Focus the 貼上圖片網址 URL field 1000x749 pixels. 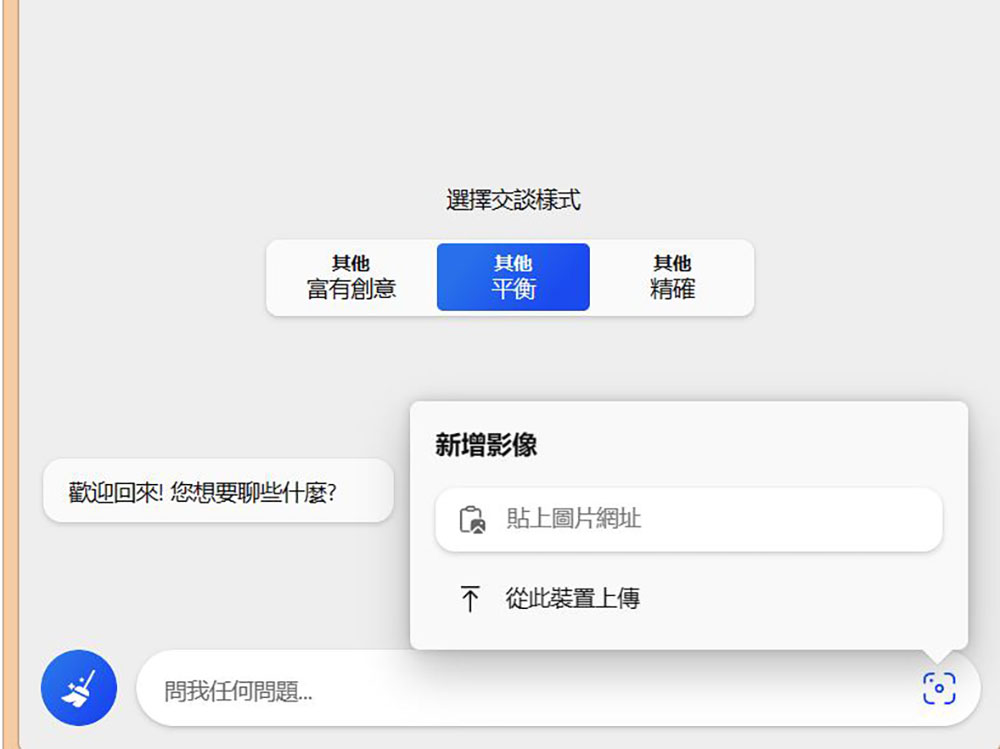pos(720,519)
